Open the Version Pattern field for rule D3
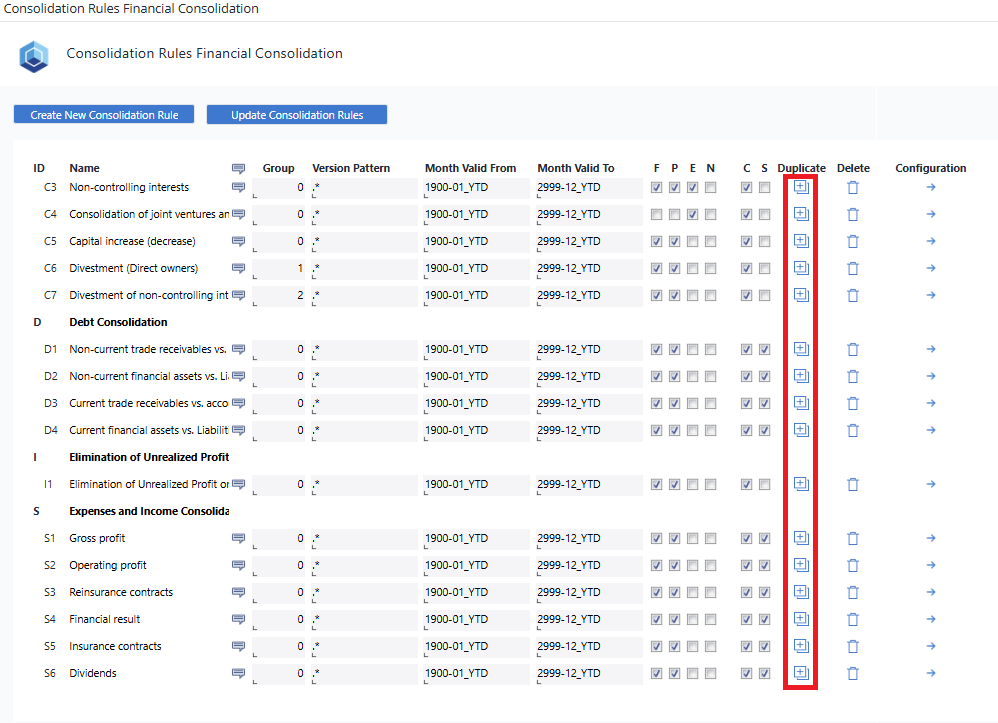The image size is (998, 723). [x=365, y=403]
